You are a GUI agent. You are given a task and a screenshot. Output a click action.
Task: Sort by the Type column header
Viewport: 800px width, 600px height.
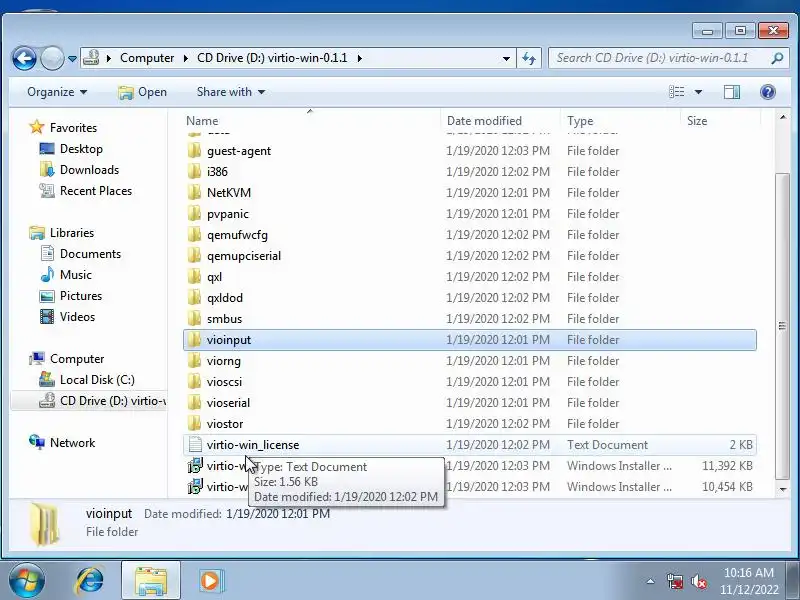pyautogui.click(x=620, y=121)
